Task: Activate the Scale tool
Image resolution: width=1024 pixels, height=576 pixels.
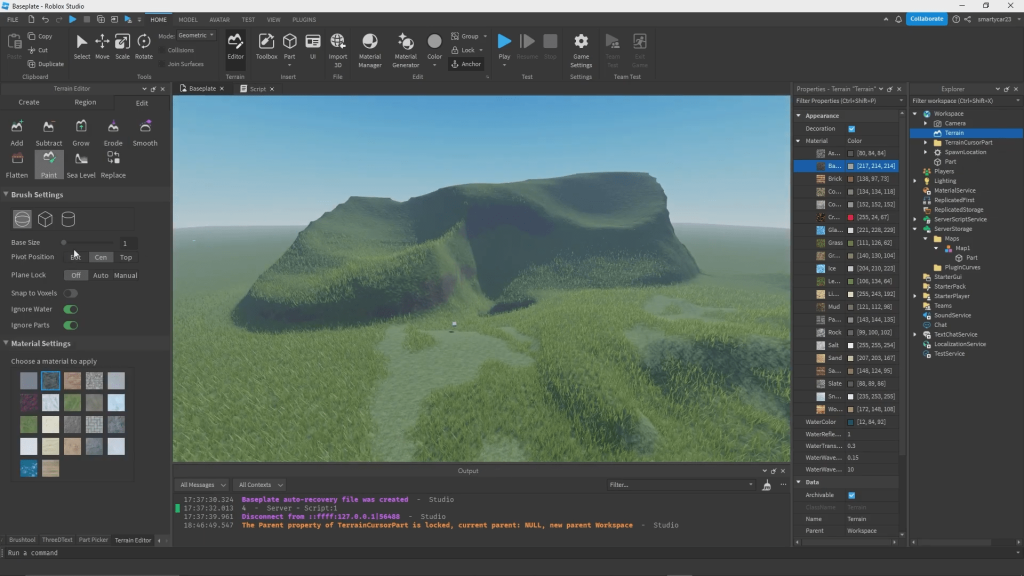Action: tap(122, 48)
